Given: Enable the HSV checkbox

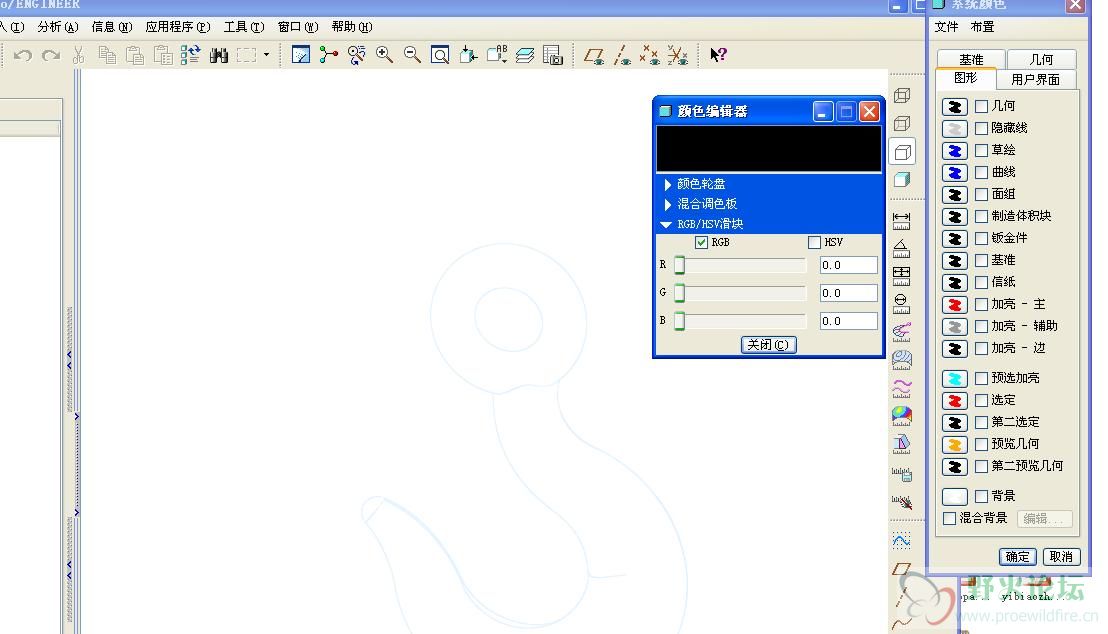Looking at the screenshot, I should [815, 242].
